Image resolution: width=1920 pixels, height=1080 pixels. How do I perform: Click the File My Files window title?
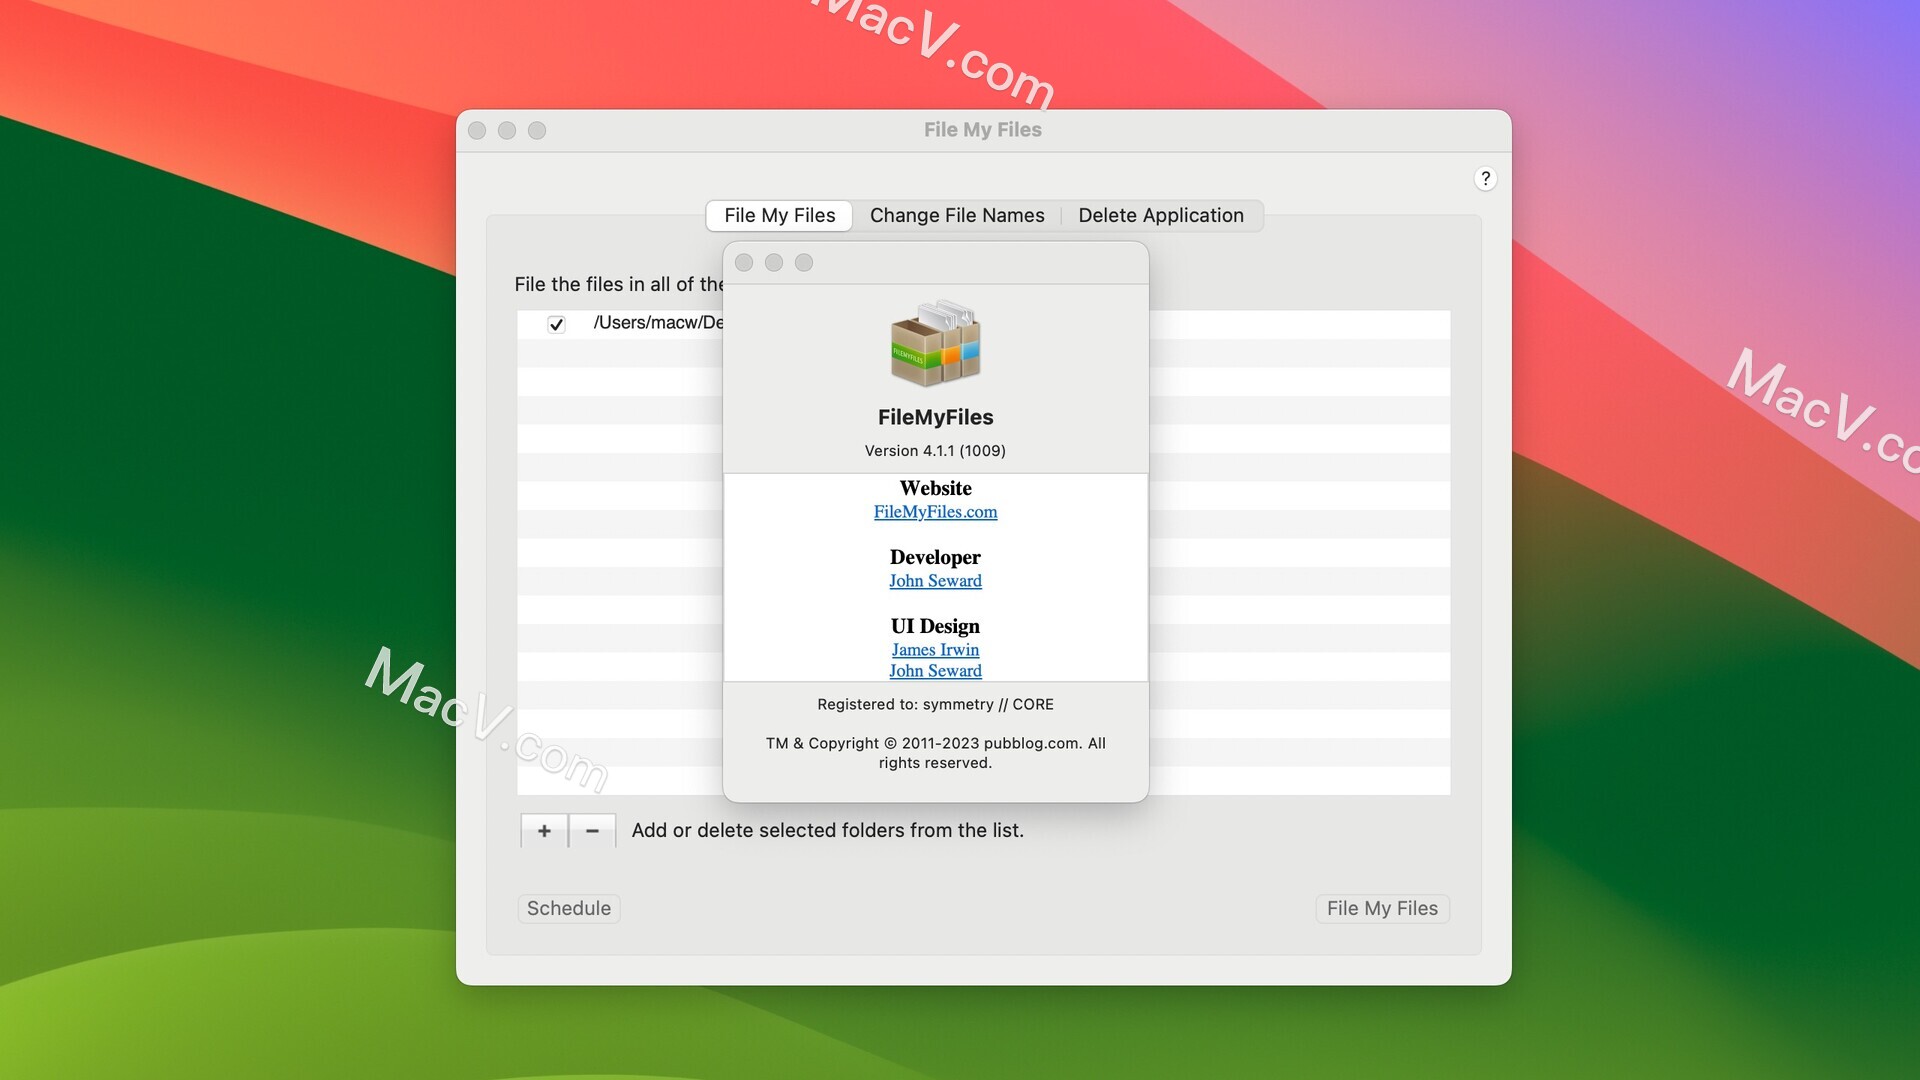pyautogui.click(x=982, y=129)
